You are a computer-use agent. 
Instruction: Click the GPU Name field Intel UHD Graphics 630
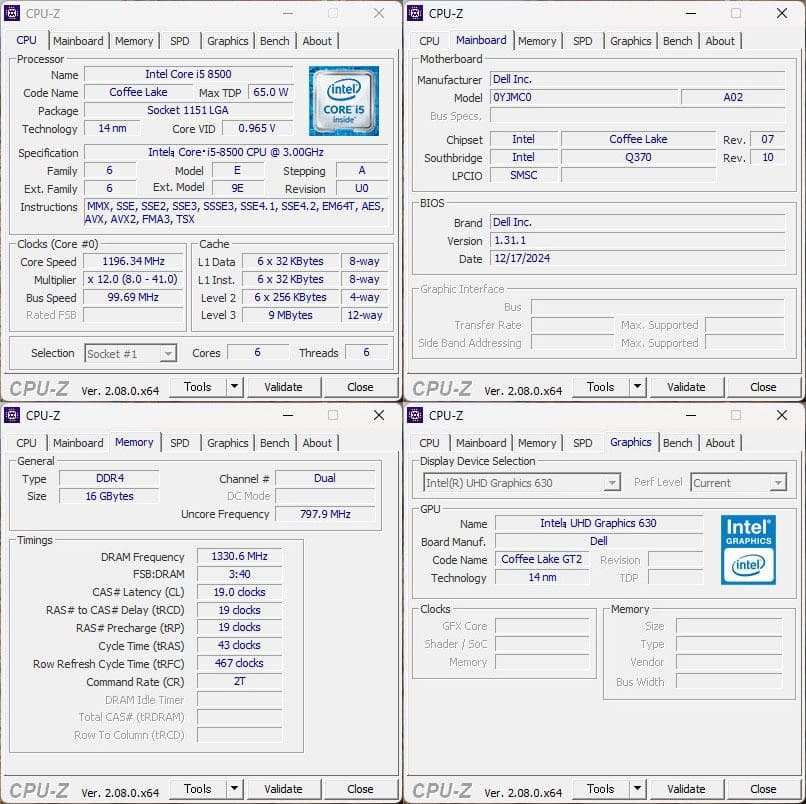point(600,522)
